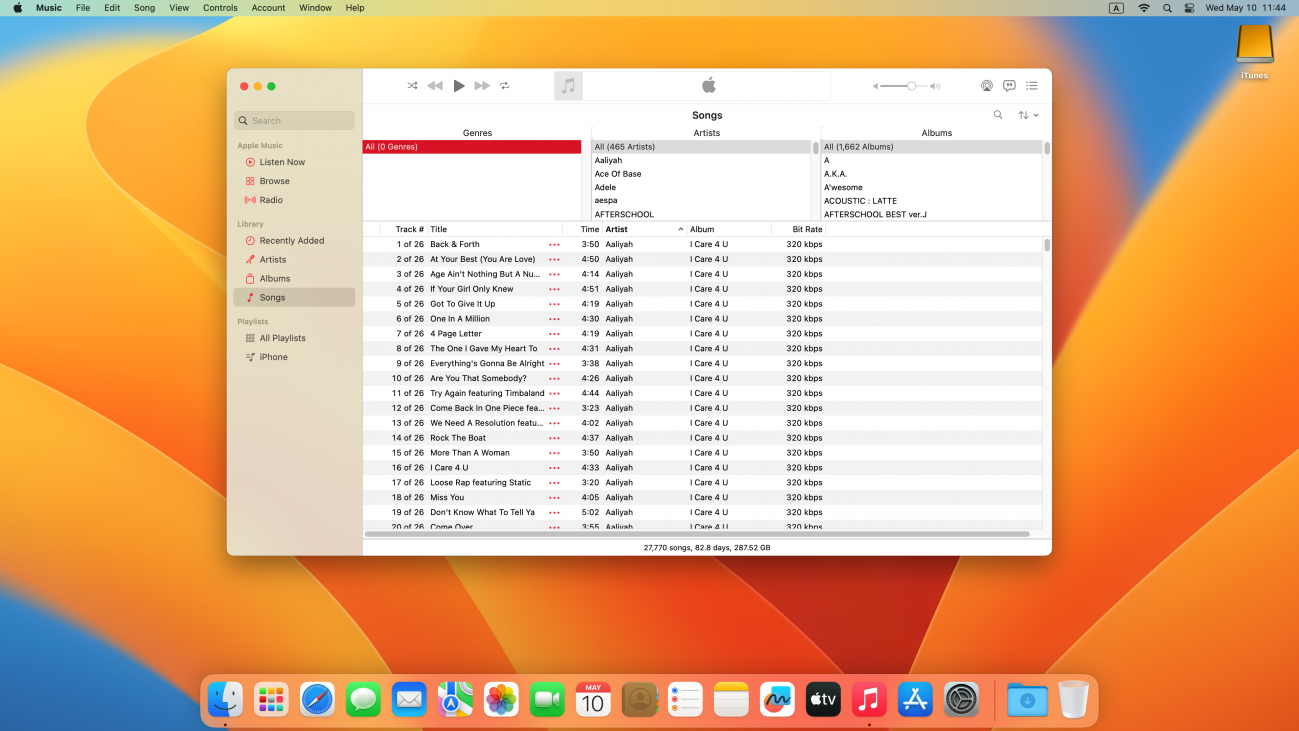The height and width of the screenshot is (731, 1299).
Task: Open more options for One In A Million
Action: (x=554, y=319)
